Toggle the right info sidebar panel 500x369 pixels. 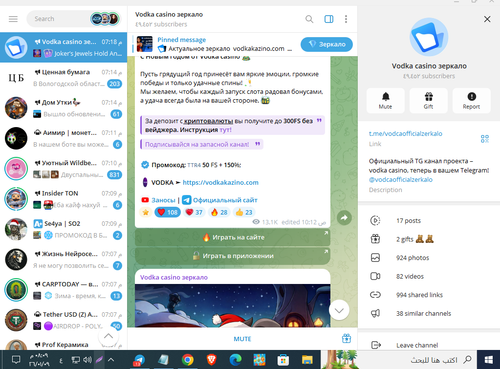[329, 19]
